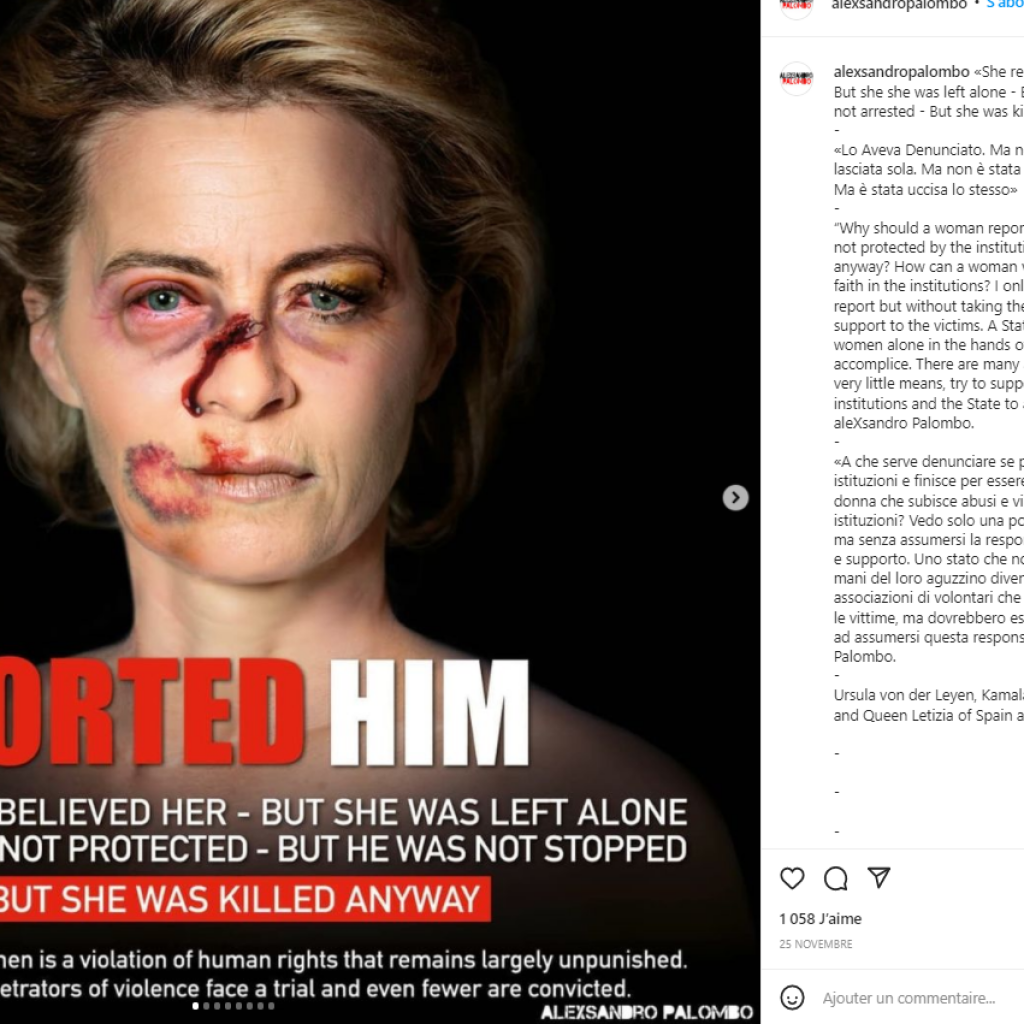Open the profile avatar beside the caption
The width and height of the screenshot is (1024, 1024).
click(796, 78)
